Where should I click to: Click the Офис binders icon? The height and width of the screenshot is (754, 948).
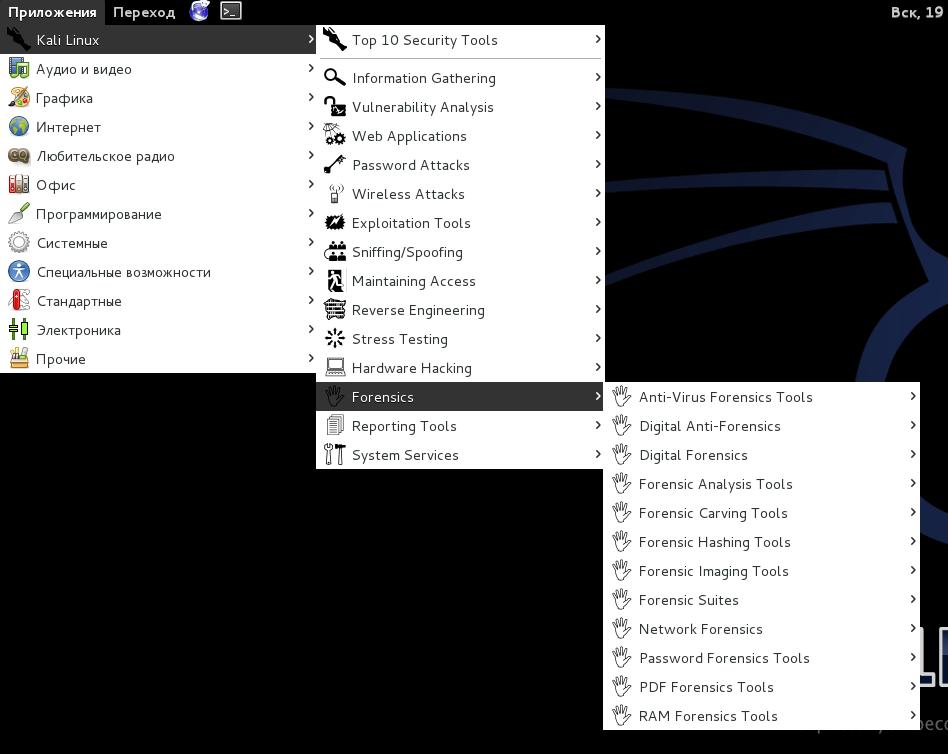coord(19,184)
